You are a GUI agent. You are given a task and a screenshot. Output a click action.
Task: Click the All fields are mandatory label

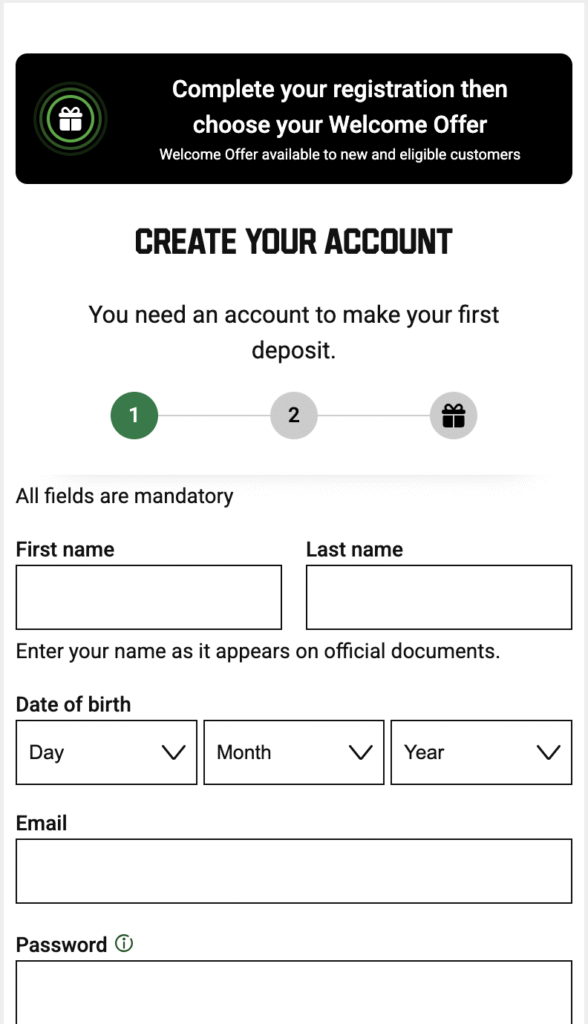[x=122, y=496]
